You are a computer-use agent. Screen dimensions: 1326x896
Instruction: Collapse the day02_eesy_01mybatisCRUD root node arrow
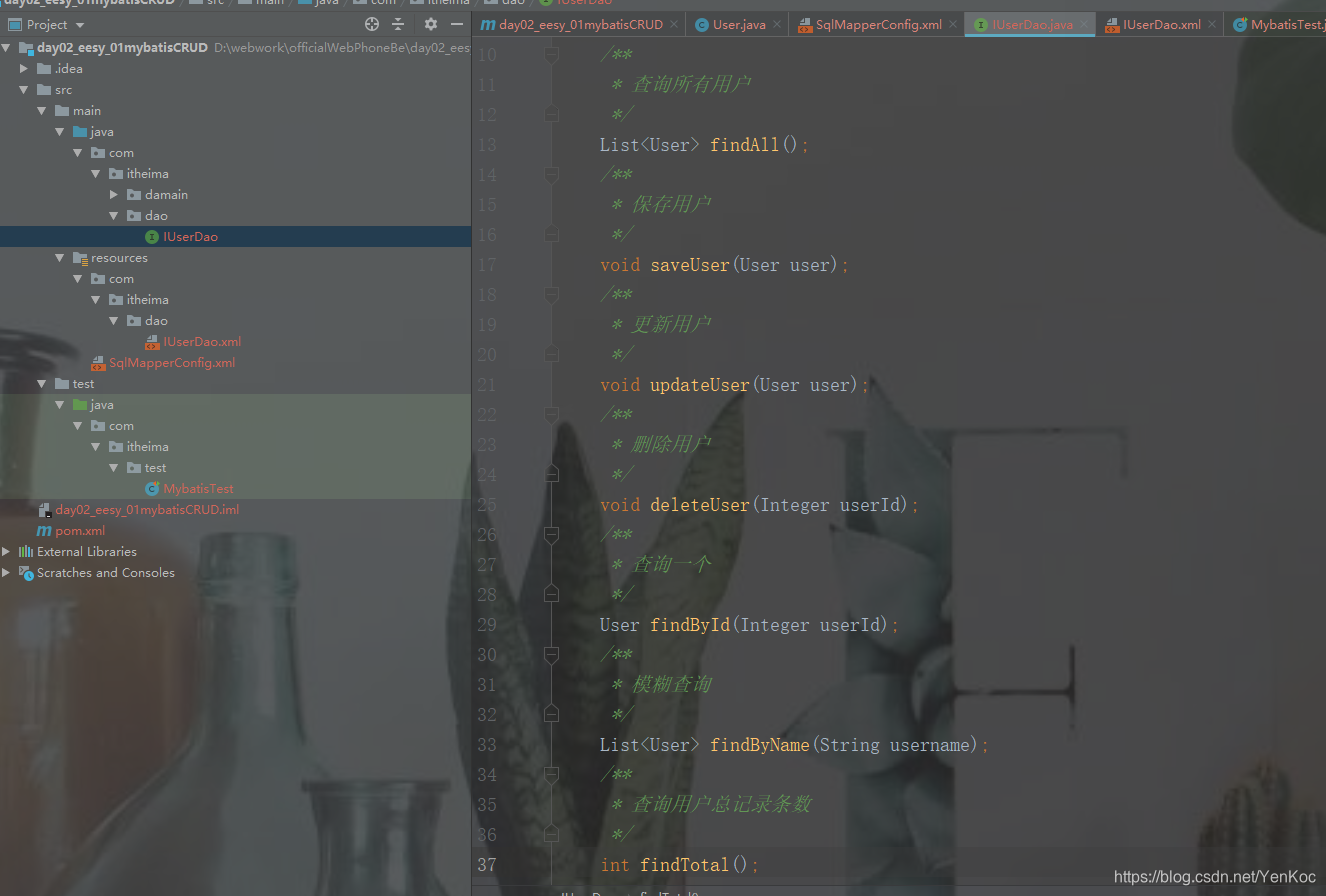click(8, 48)
